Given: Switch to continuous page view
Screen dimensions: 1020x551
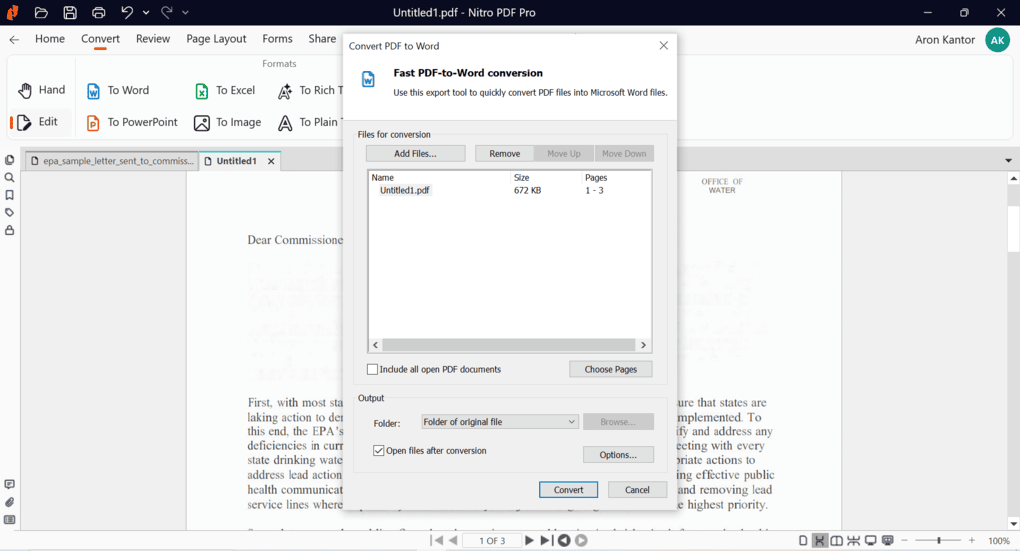Looking at the screenshot, I should tap(820, 541).
